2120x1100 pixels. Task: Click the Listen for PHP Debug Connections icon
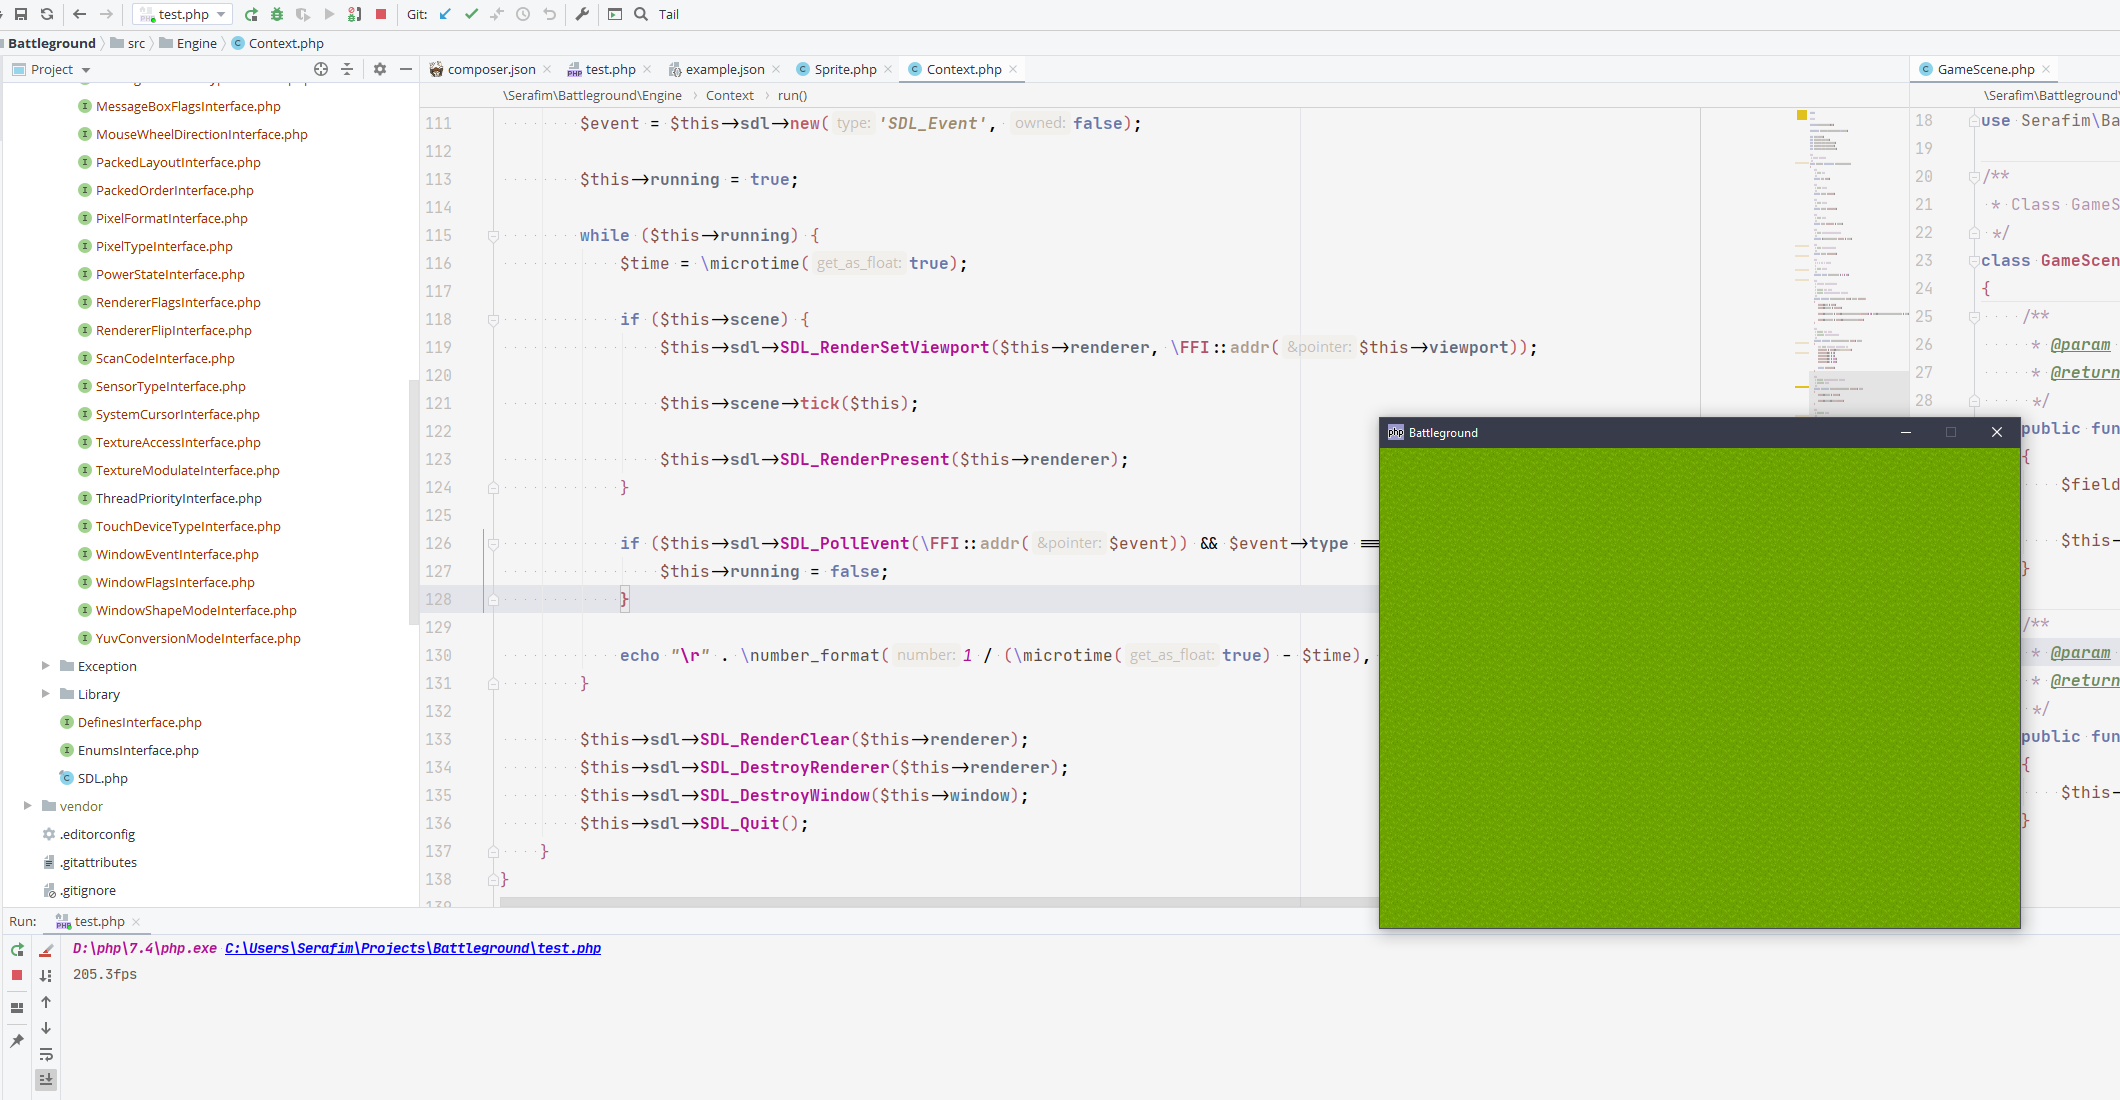354,14
